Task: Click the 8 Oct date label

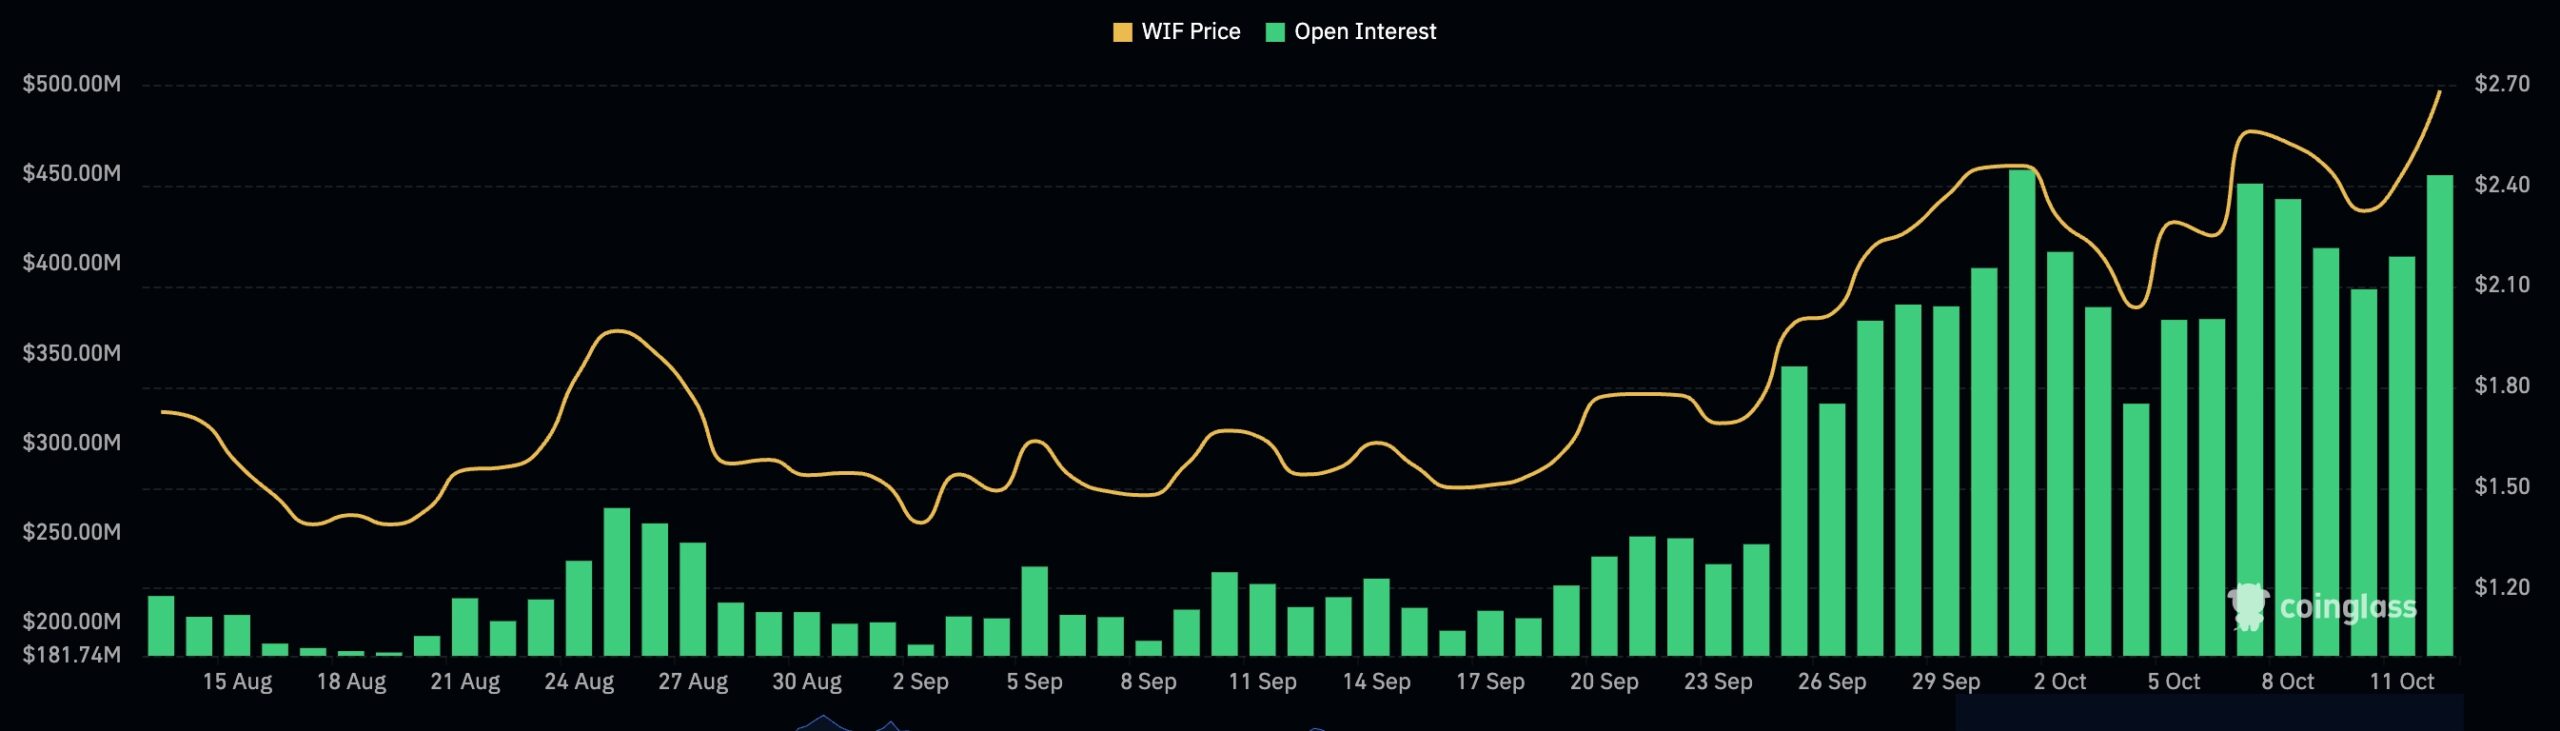Action: [x=2288, y=682]
